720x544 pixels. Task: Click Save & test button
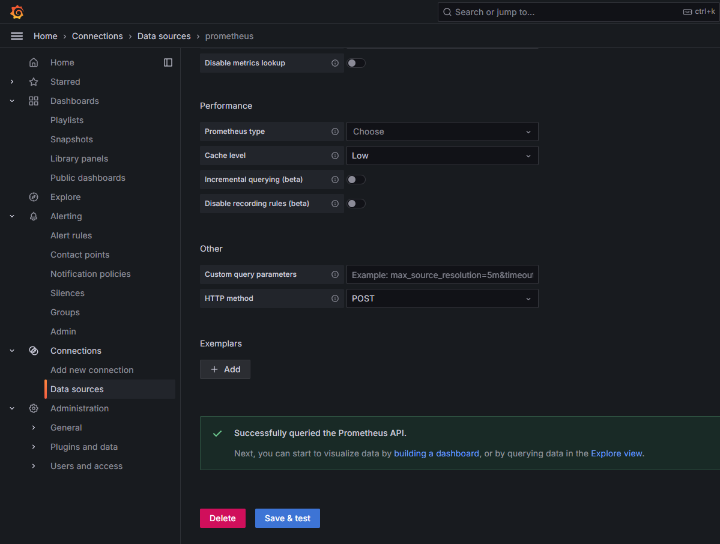click(287, 518)
